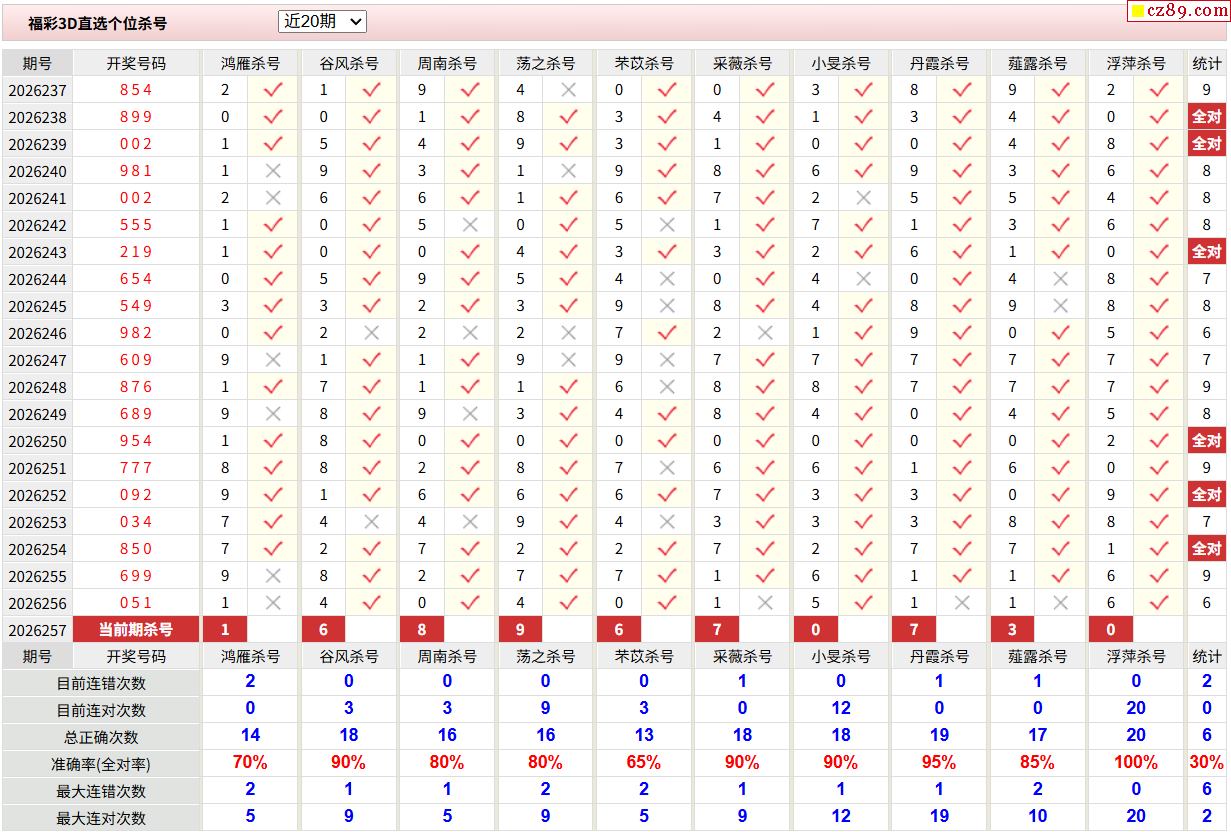The image size is (1231, 832).
Task: Click the 100% accuracy value for 浮萍
Action: [x=1136, y=762]
